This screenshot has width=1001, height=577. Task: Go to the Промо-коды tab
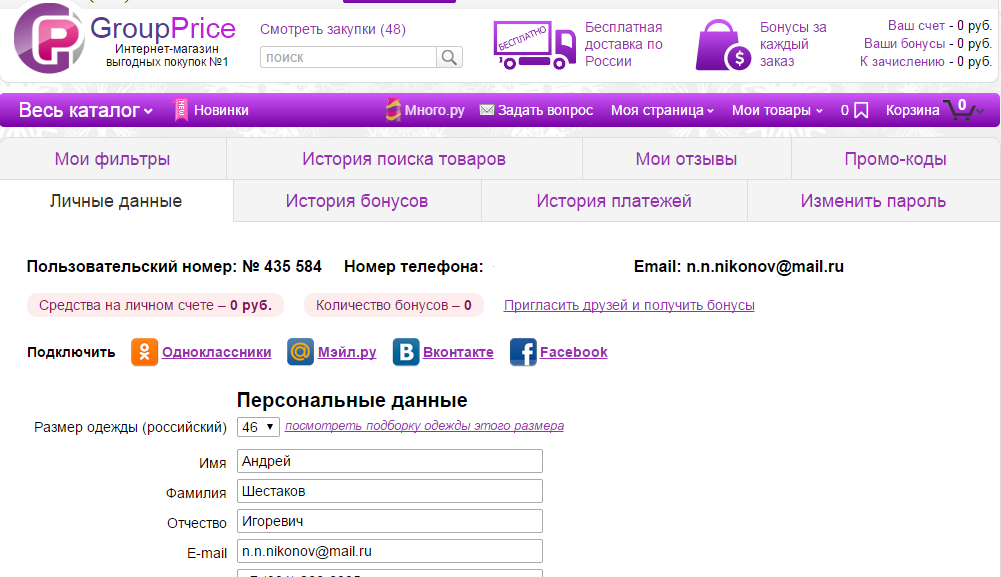point(895,159)
